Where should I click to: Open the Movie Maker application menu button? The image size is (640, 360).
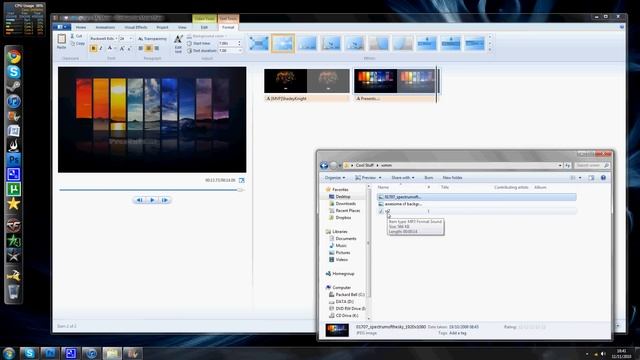tap(62, 27)
